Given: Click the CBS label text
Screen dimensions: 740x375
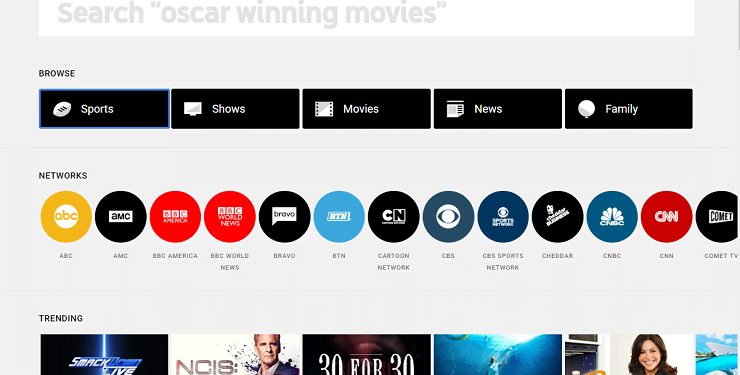Looking at the screenshot, I should tap(448, 256).
